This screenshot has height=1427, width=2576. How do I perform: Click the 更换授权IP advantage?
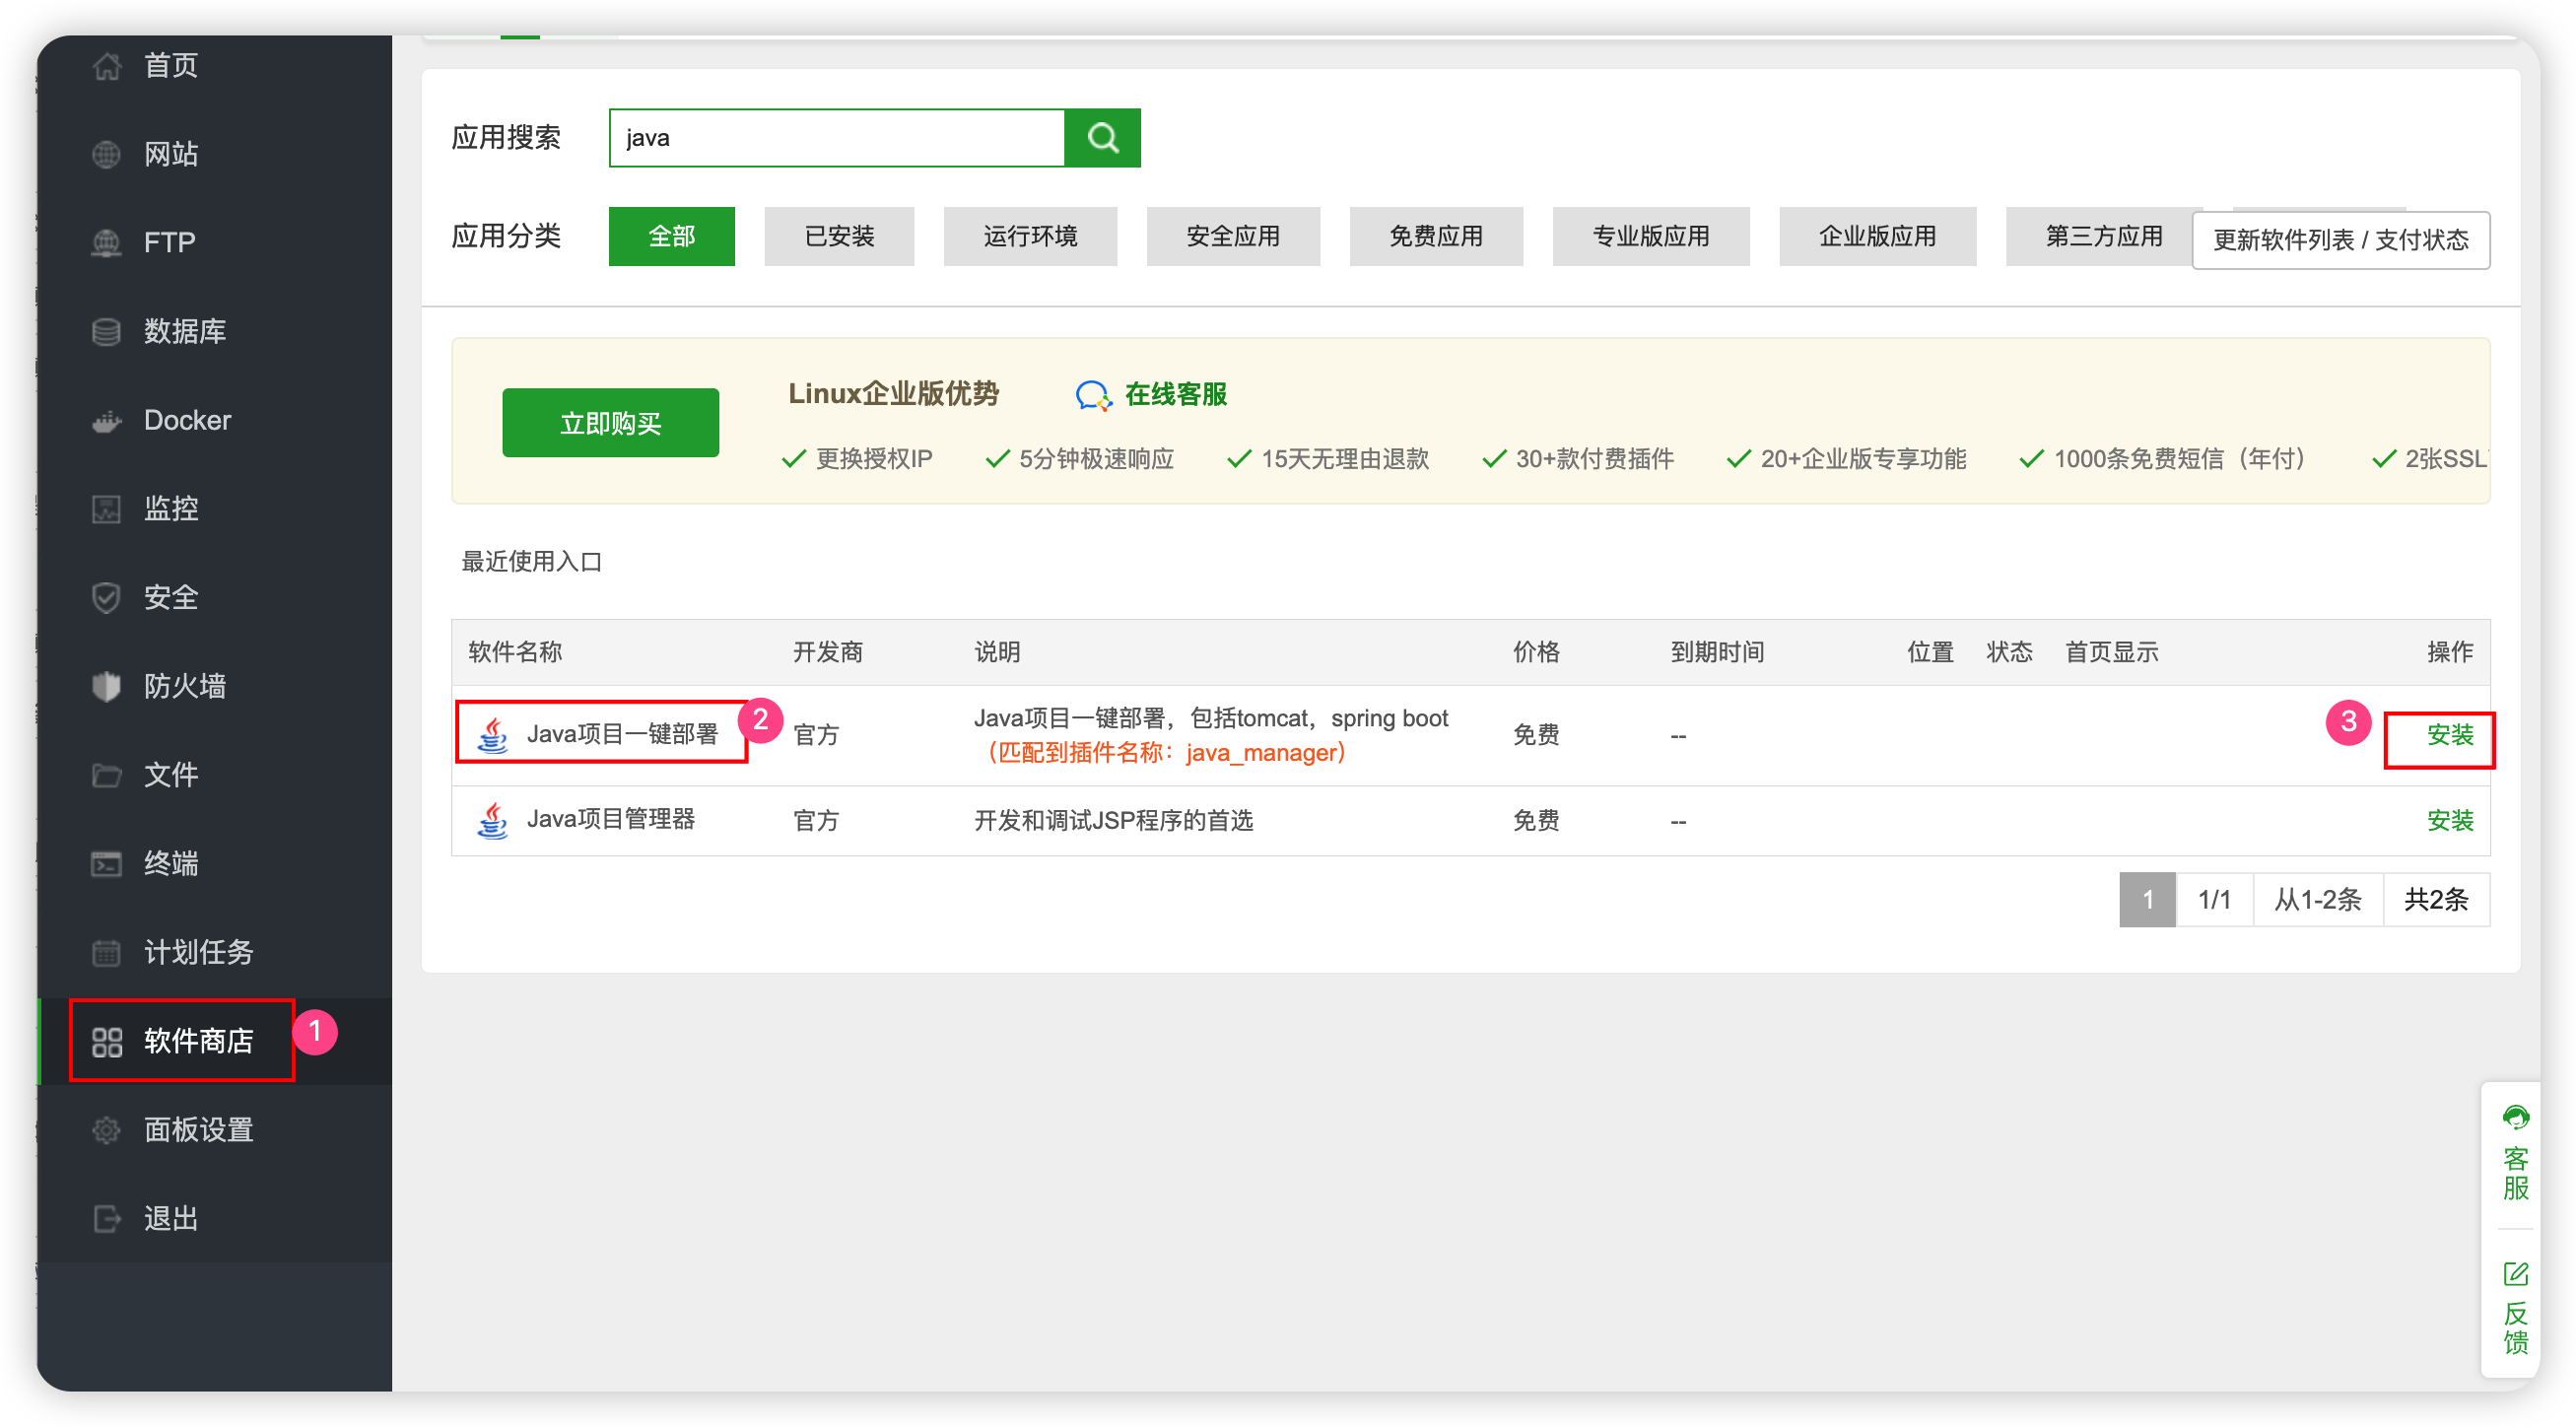[874, 460]
